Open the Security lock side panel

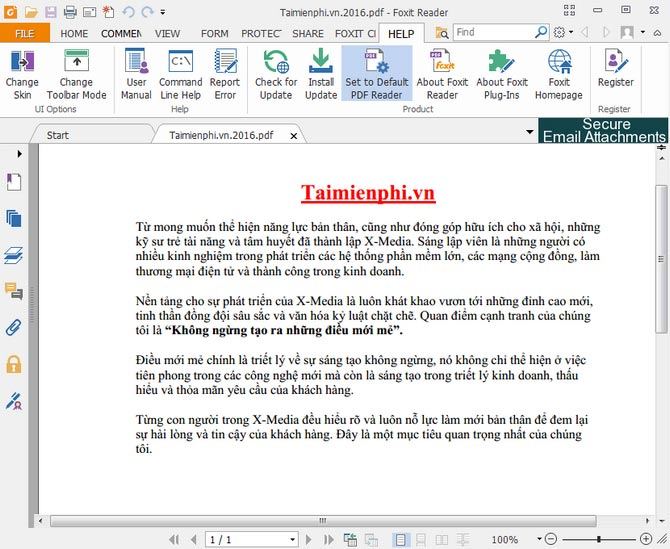(14, 364)
